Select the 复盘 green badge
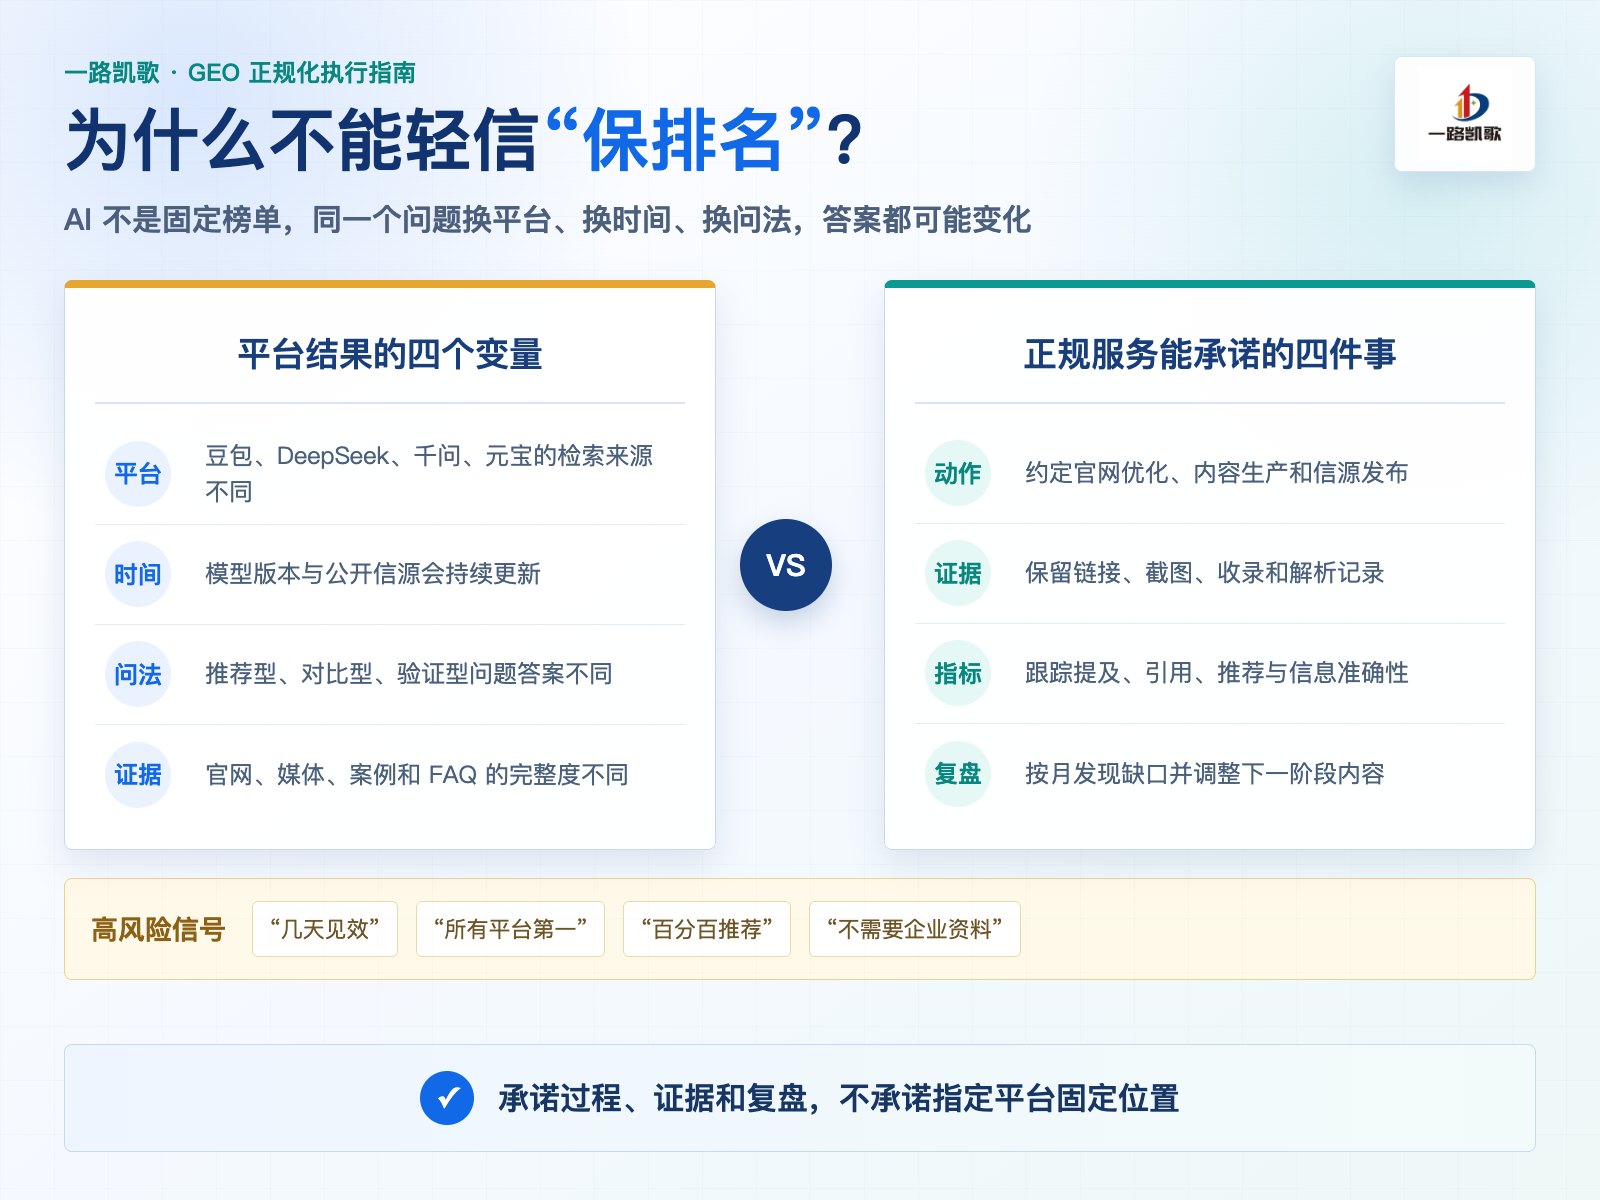This screenshot has height=1200, width=1600. tap(958, 774)
